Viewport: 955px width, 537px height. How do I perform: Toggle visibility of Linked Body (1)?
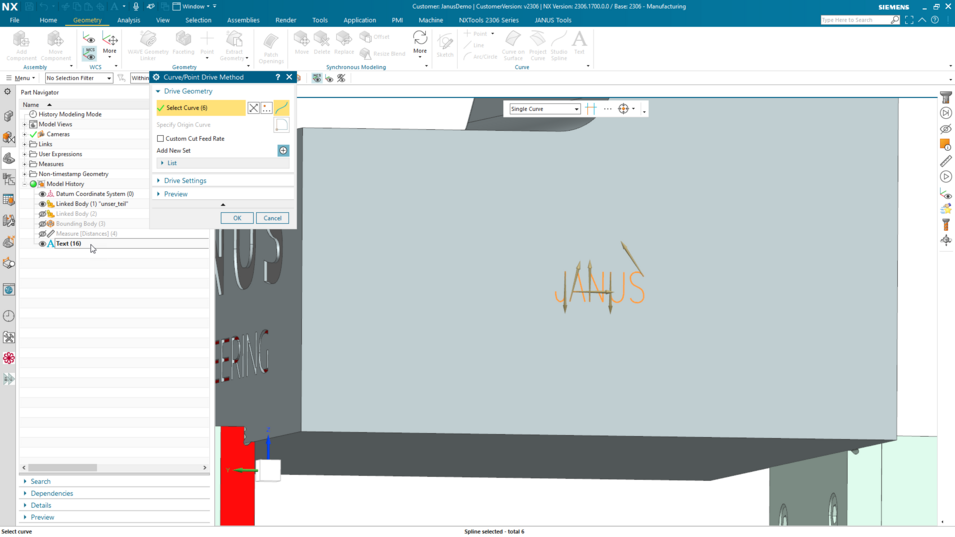tap(42, 204)
